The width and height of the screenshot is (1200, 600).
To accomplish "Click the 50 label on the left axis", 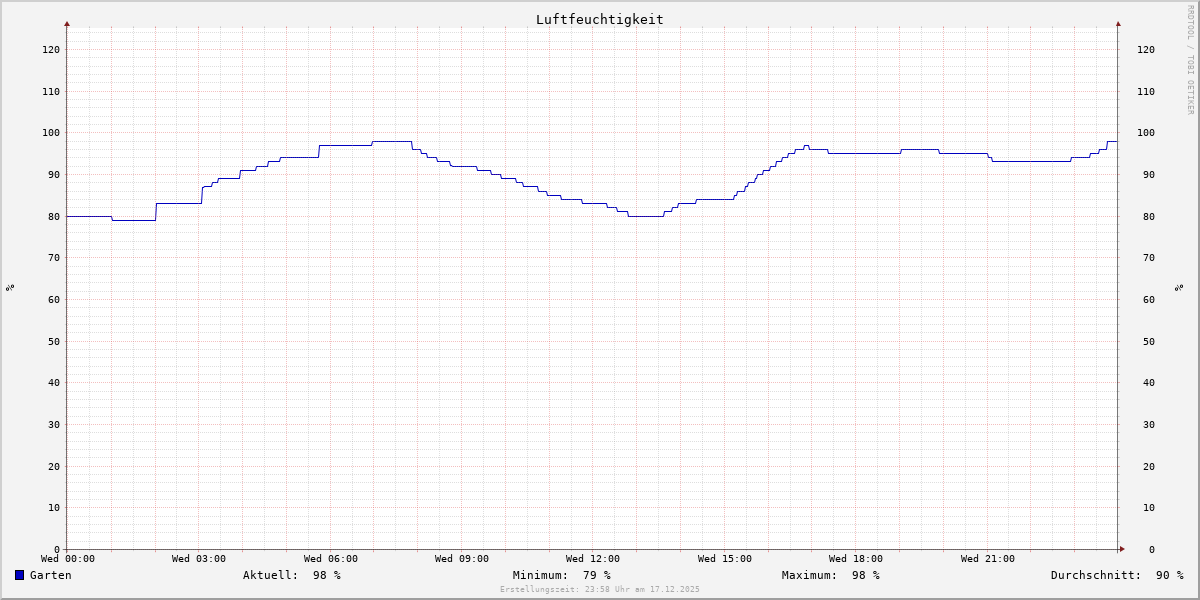I will [x=52, y=341].
